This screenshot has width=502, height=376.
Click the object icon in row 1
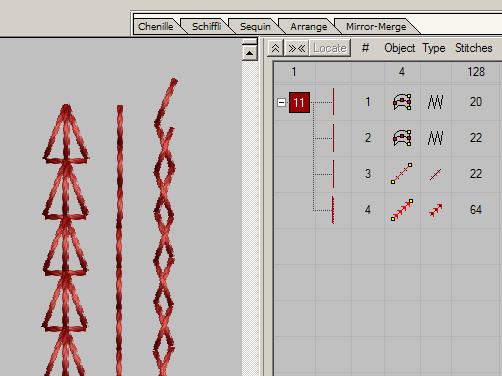[x=402, y=102]
